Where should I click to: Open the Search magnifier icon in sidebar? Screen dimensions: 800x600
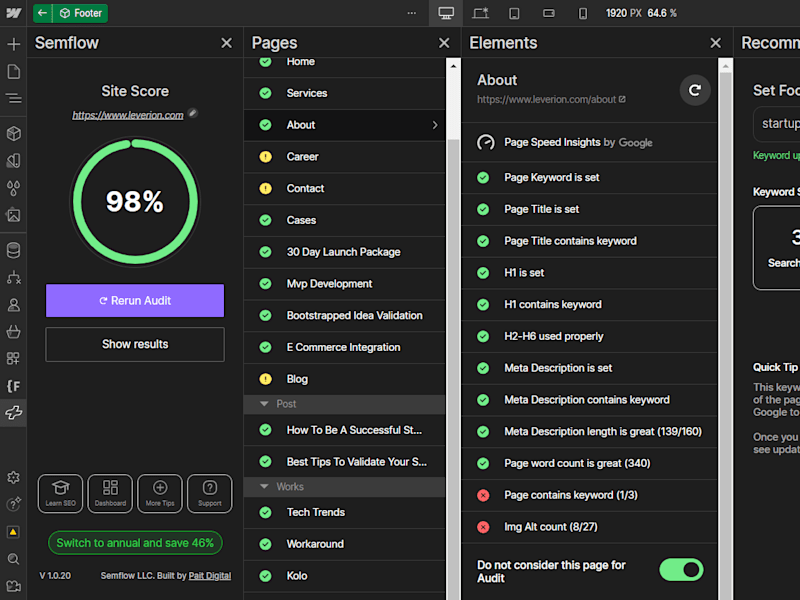coord(14,559)
